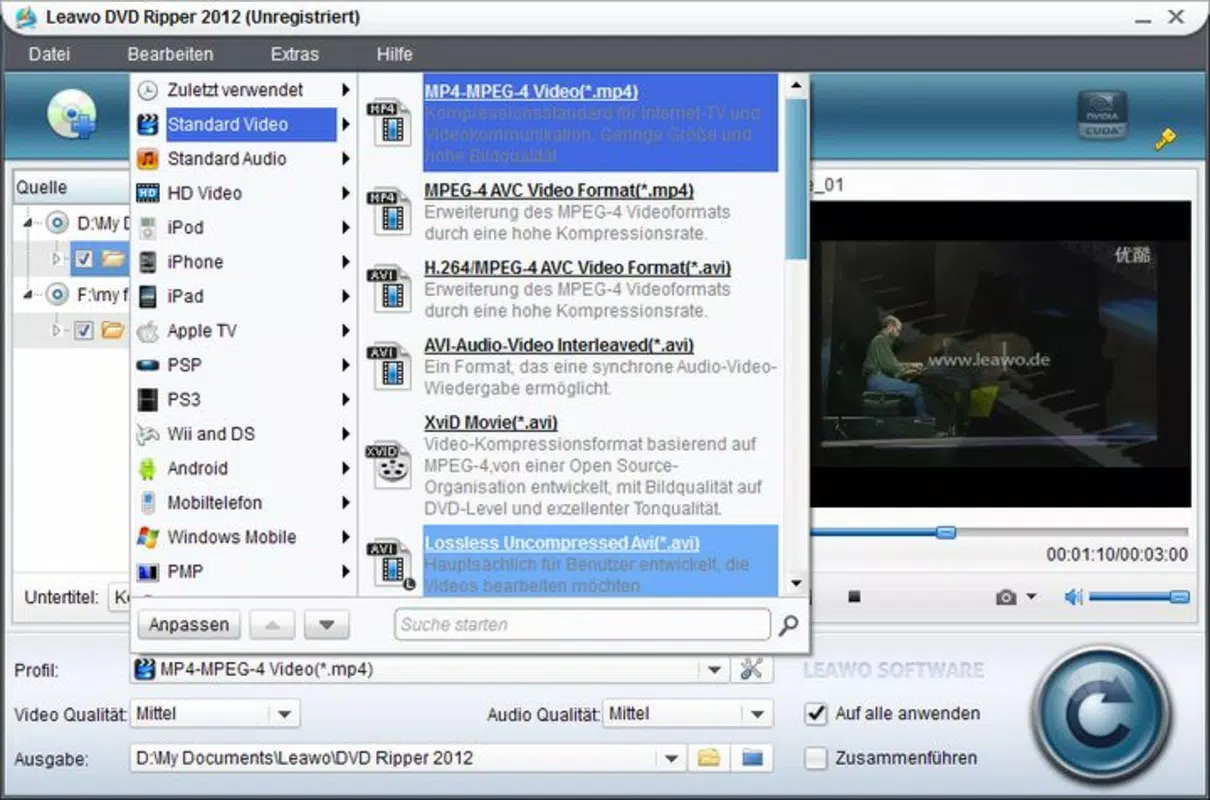The width and height of the screenshot is (1210, 800).
Task: Click the Wii and DS controller icon
Action: (148, 434)
